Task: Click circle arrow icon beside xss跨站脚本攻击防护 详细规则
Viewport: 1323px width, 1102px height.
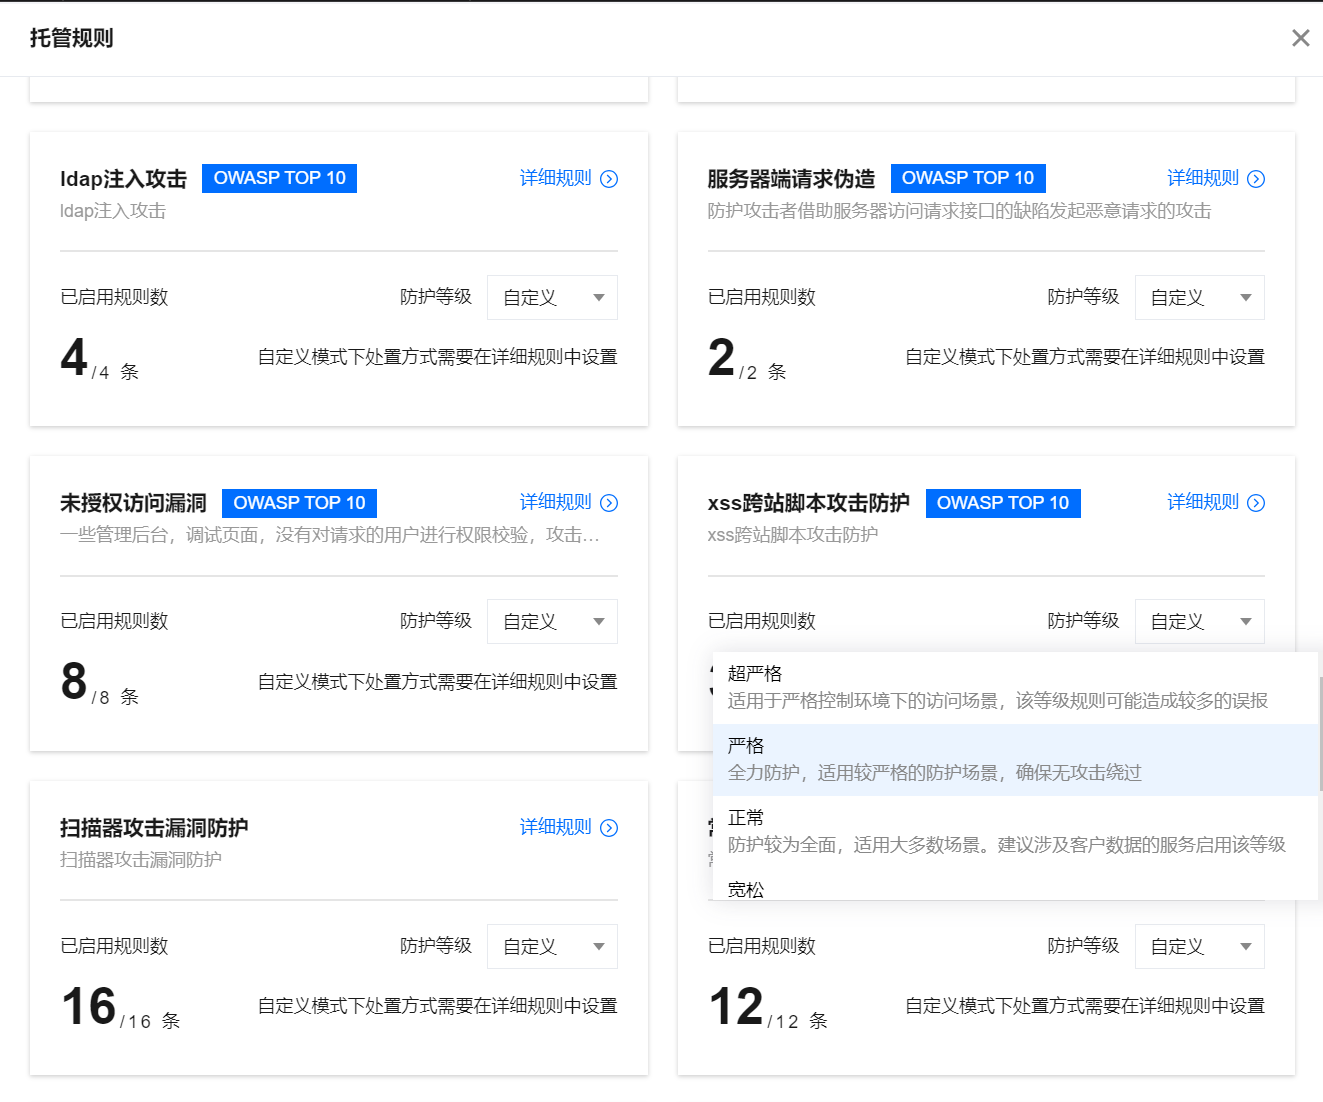Action: [1257, 503]
